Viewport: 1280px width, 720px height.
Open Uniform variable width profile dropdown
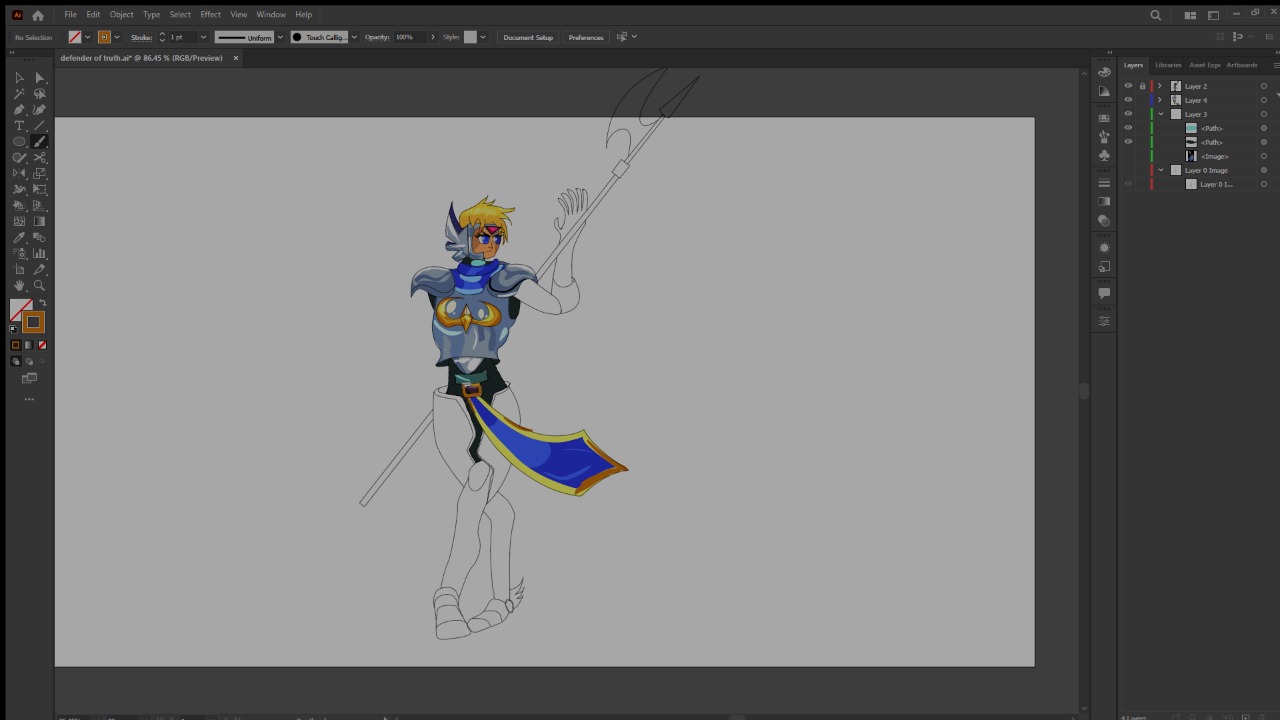(x=280, y=37)
